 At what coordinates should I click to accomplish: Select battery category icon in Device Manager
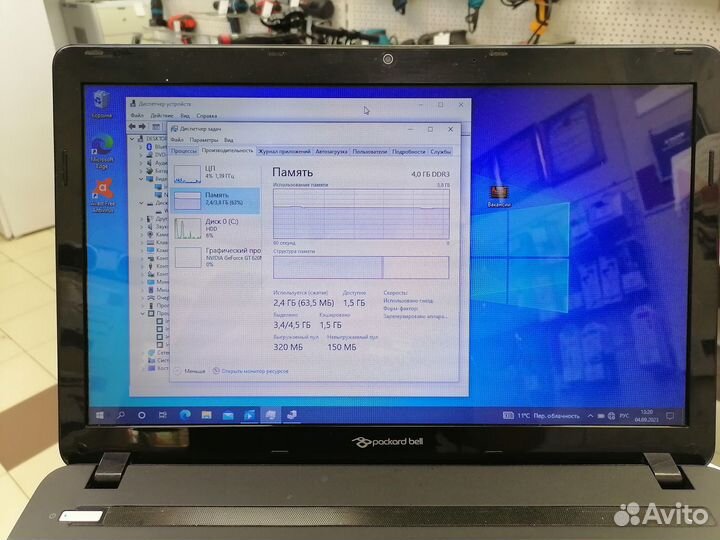click(149, 171)
